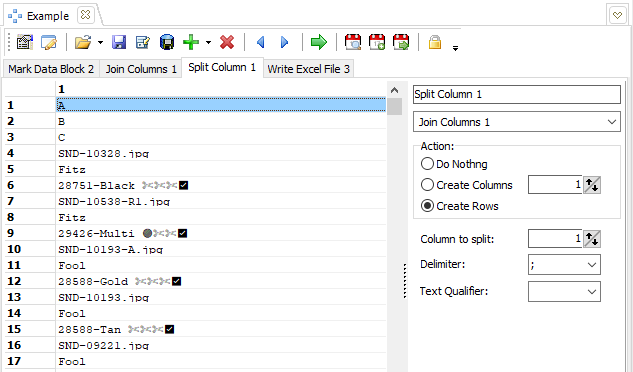633x372 pixels.
Task: Select the Fool cell in row 11
Action: pos(221,265)
